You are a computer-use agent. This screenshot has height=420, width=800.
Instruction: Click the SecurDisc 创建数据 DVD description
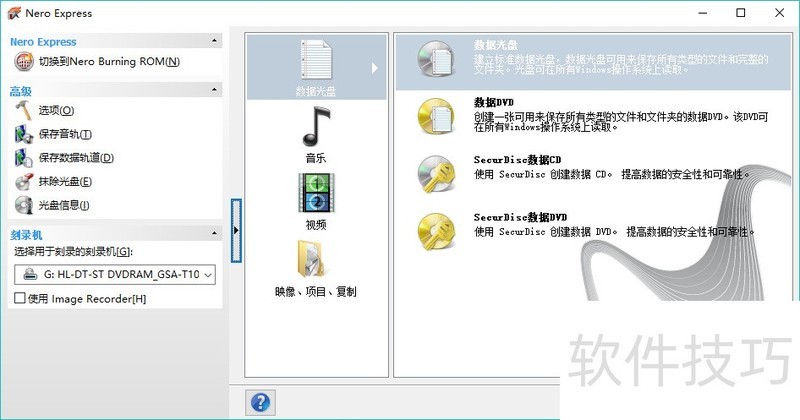click(614, 232)
